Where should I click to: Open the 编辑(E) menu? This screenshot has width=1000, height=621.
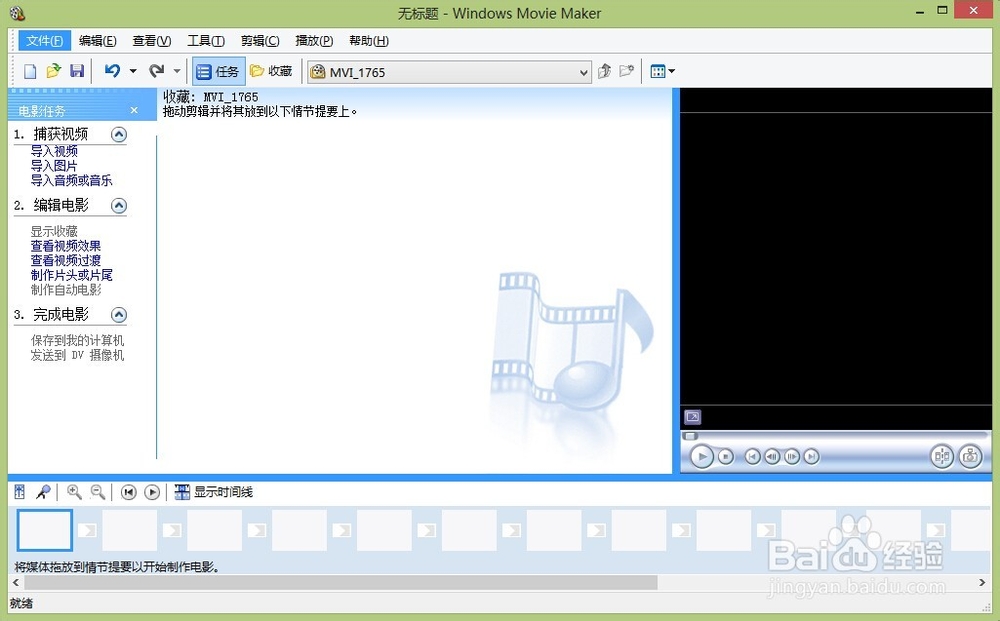[98, 41]
